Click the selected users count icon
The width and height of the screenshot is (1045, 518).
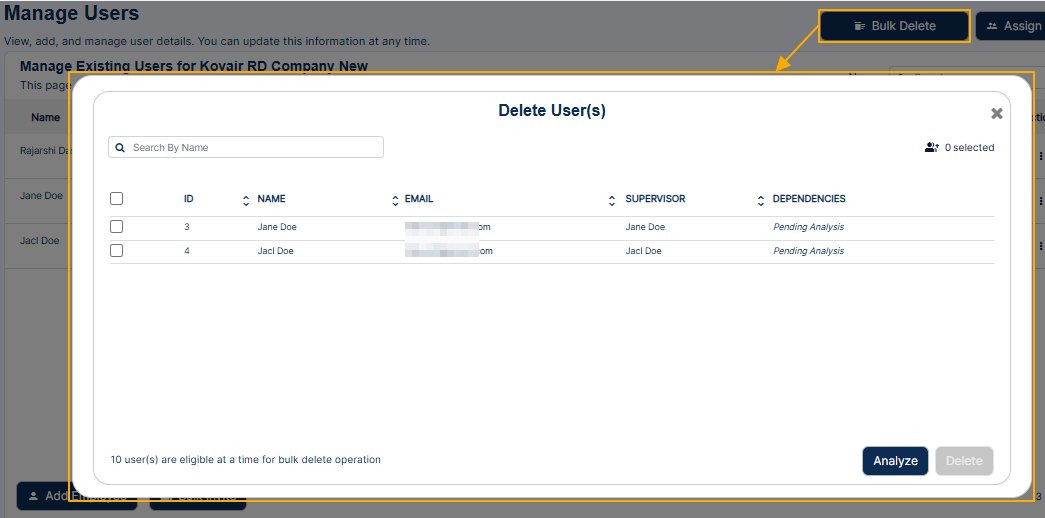tap(932, 147)
